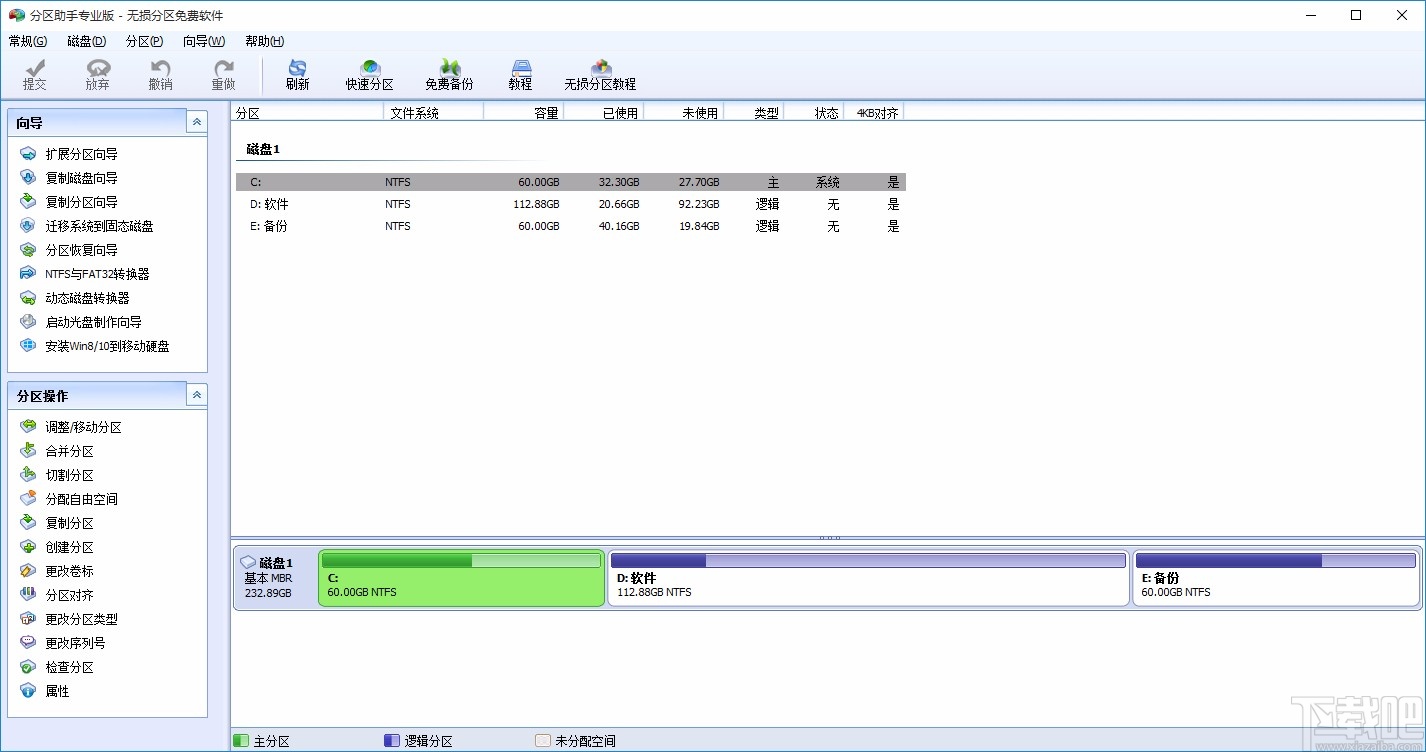Open the 快速分区 quick partition tool

click(x=369, y=75)
